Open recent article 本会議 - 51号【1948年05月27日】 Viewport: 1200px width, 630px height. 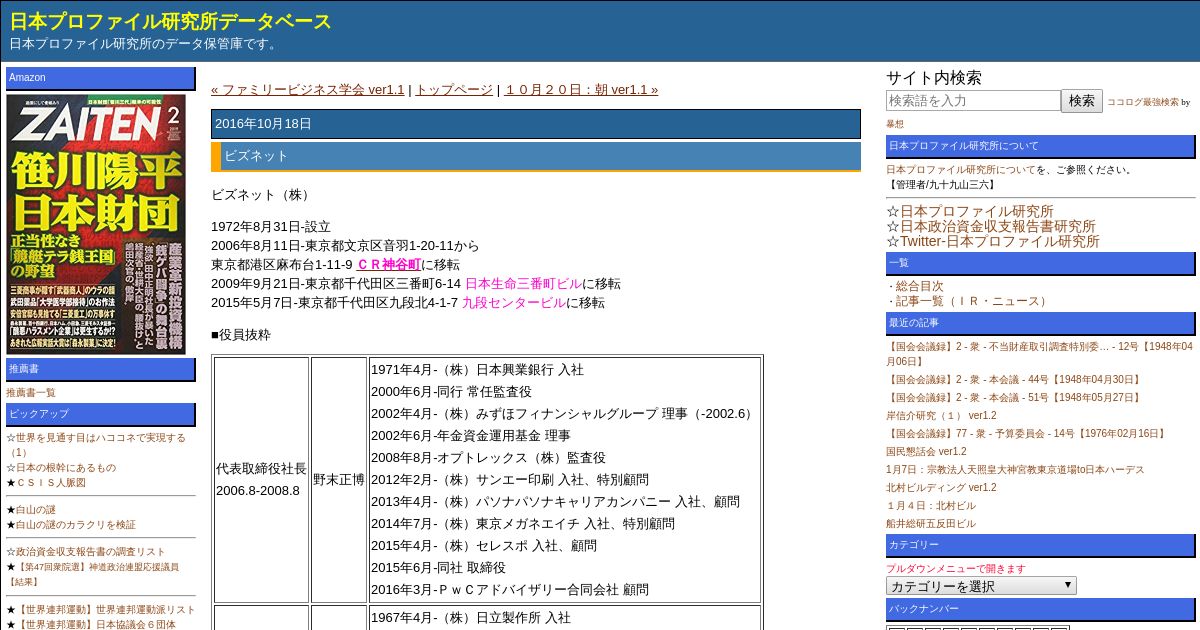pos(1013,398)
